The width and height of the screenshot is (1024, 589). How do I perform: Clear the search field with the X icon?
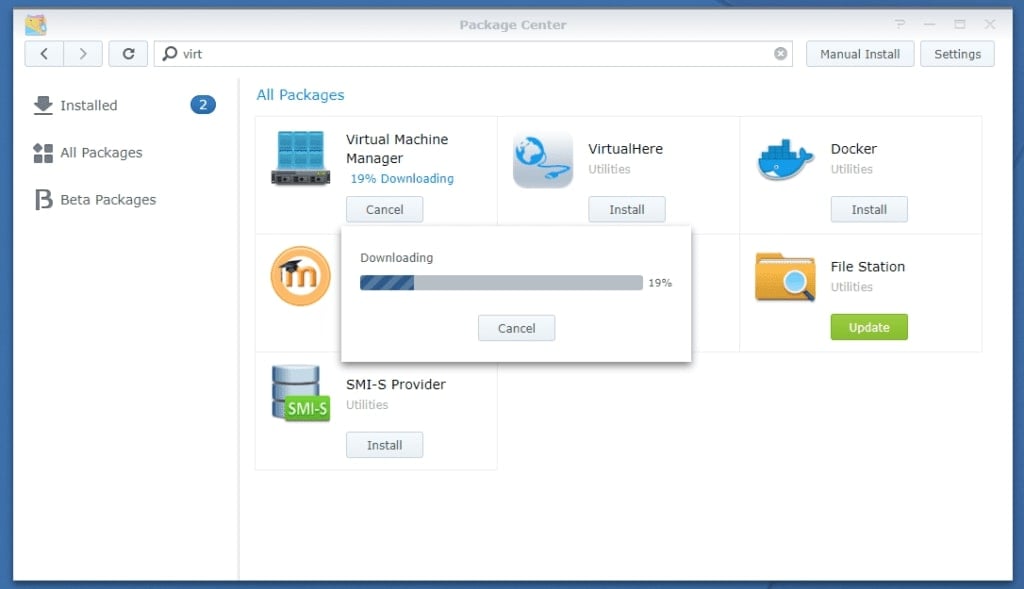(x=780, y=54)
